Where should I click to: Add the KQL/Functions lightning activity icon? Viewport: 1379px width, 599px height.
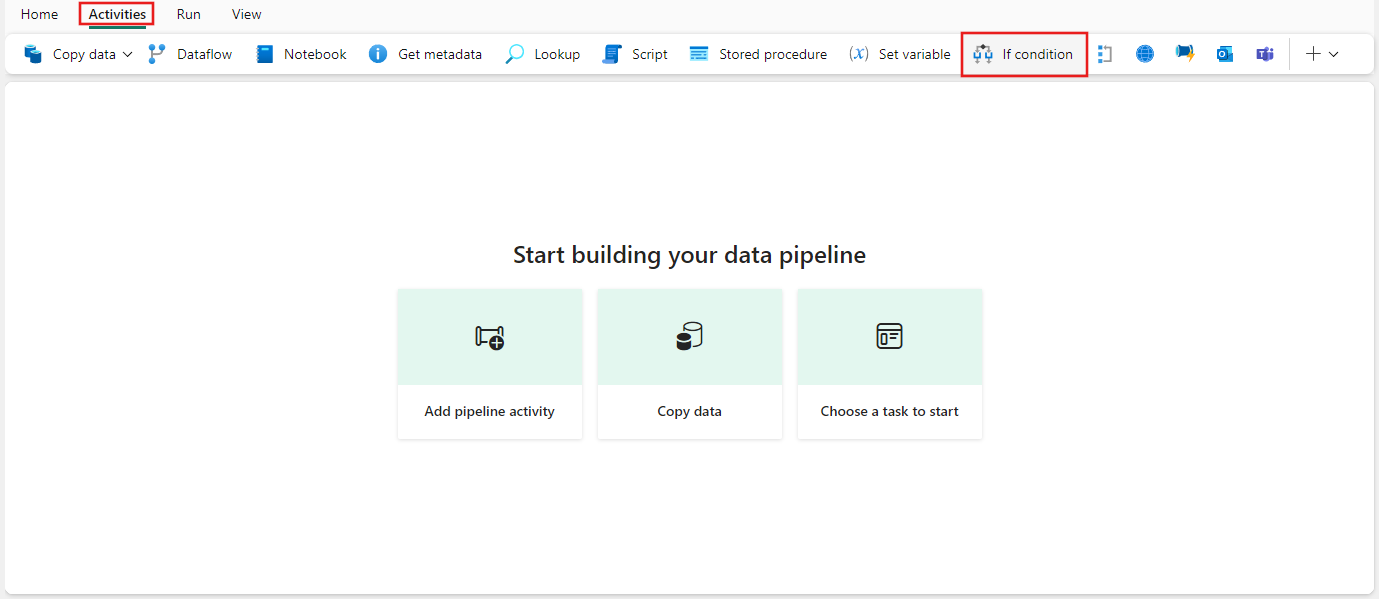[x=1185, y=54]
